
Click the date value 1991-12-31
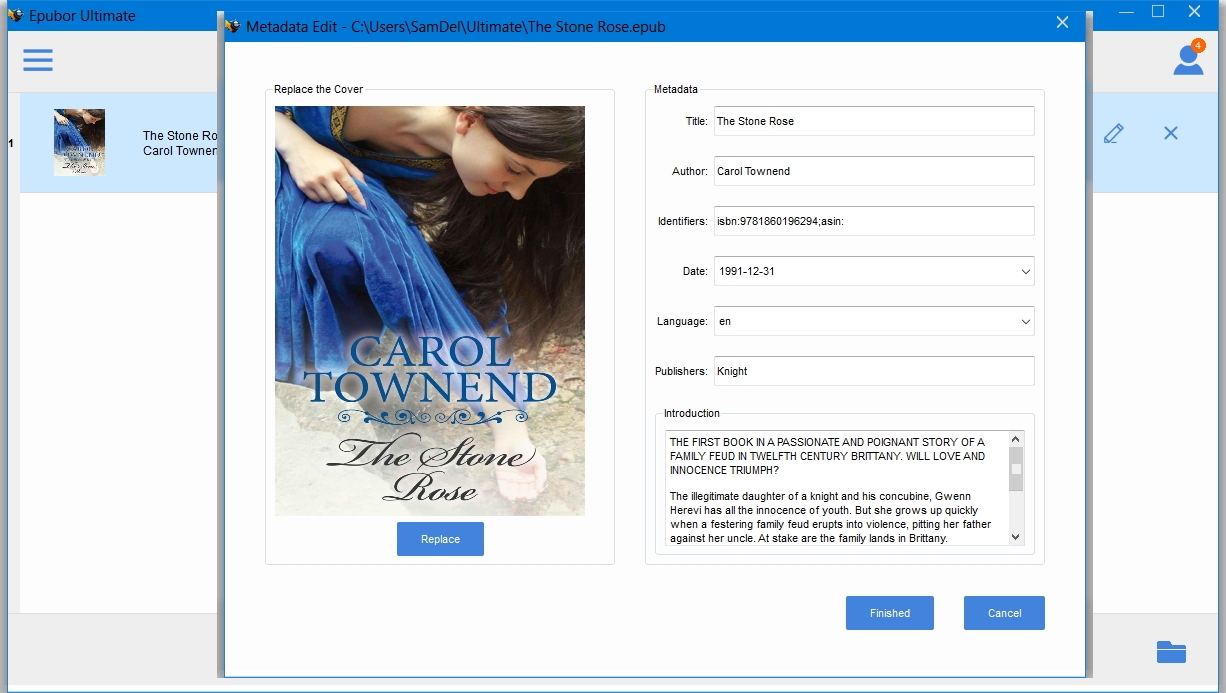click(x=747, y=271)
